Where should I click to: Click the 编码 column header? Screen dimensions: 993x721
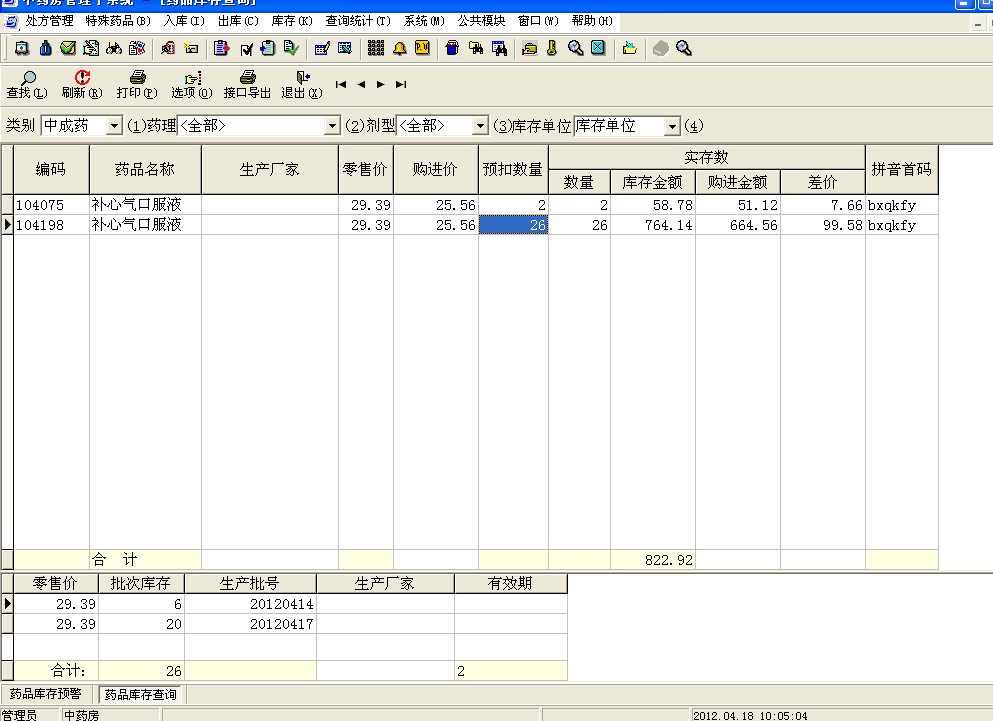(51, 169)
